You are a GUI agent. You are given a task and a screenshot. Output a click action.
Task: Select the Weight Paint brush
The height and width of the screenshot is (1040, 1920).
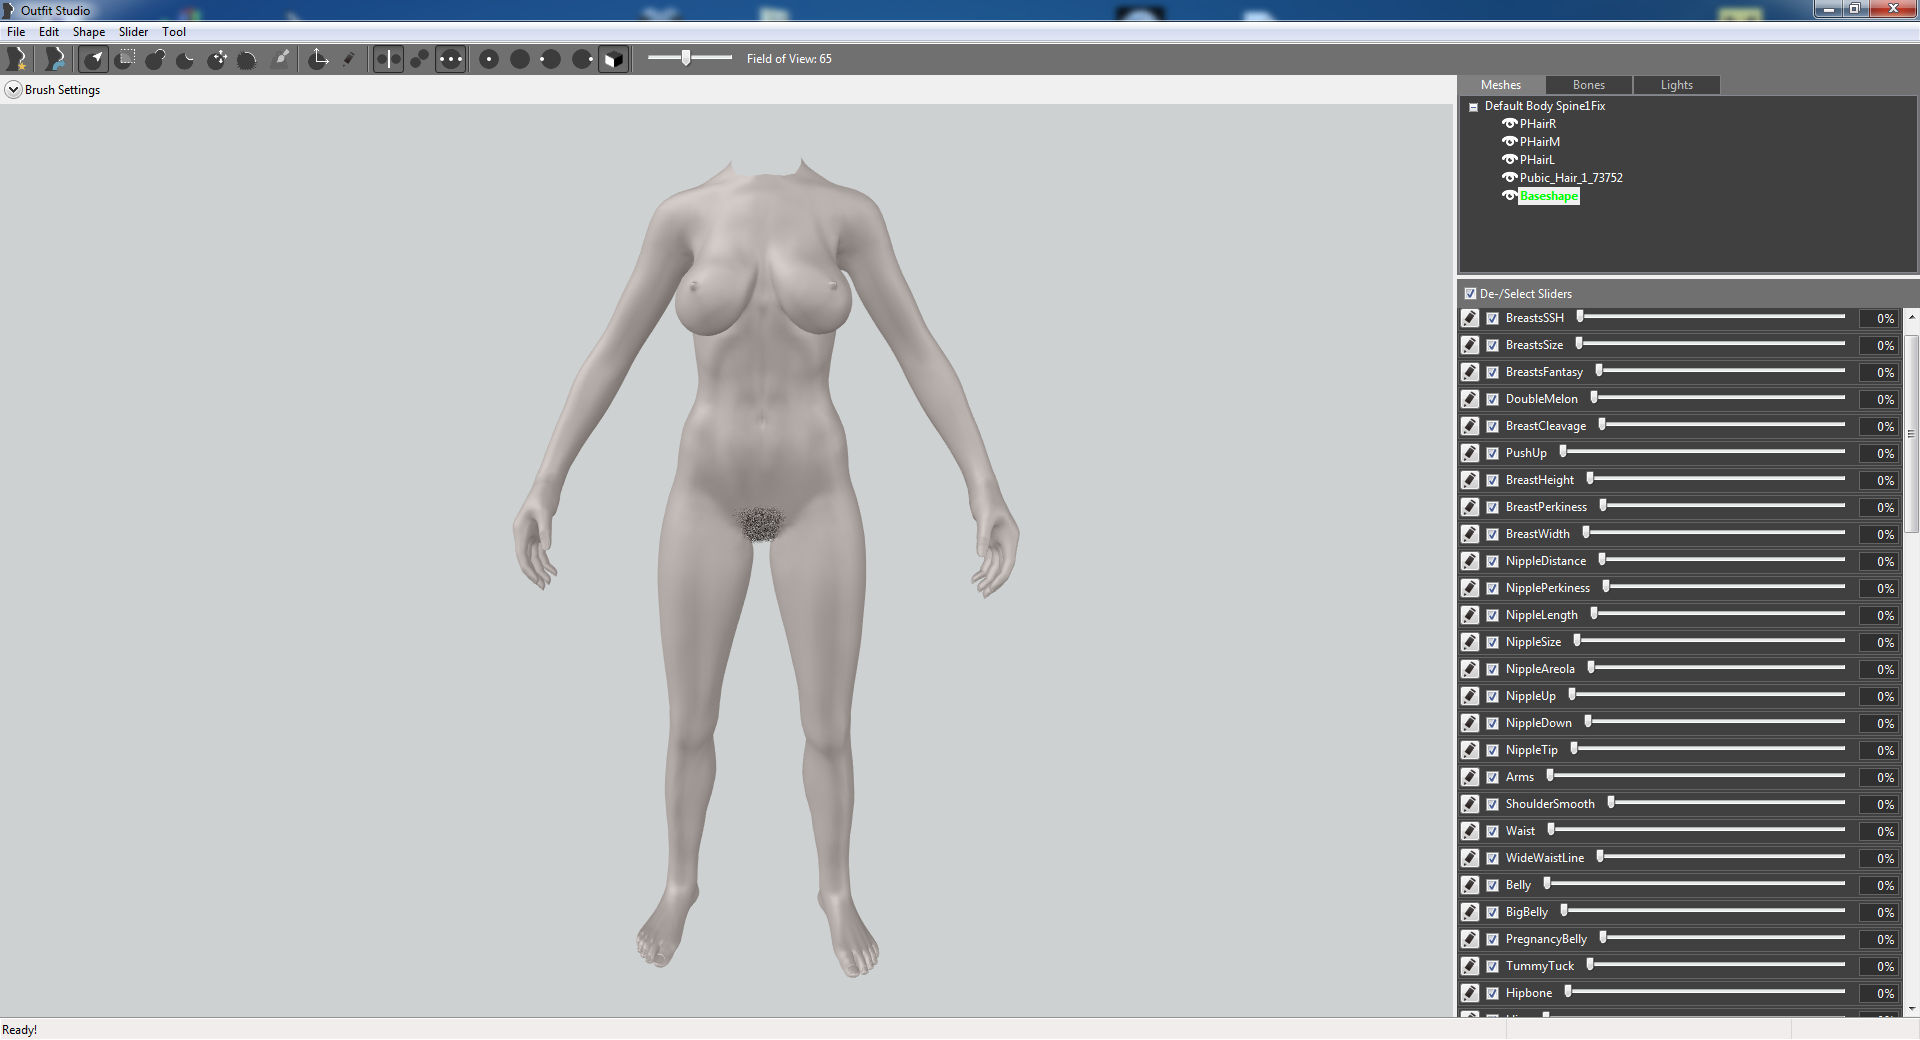click(x=282, y=59)
